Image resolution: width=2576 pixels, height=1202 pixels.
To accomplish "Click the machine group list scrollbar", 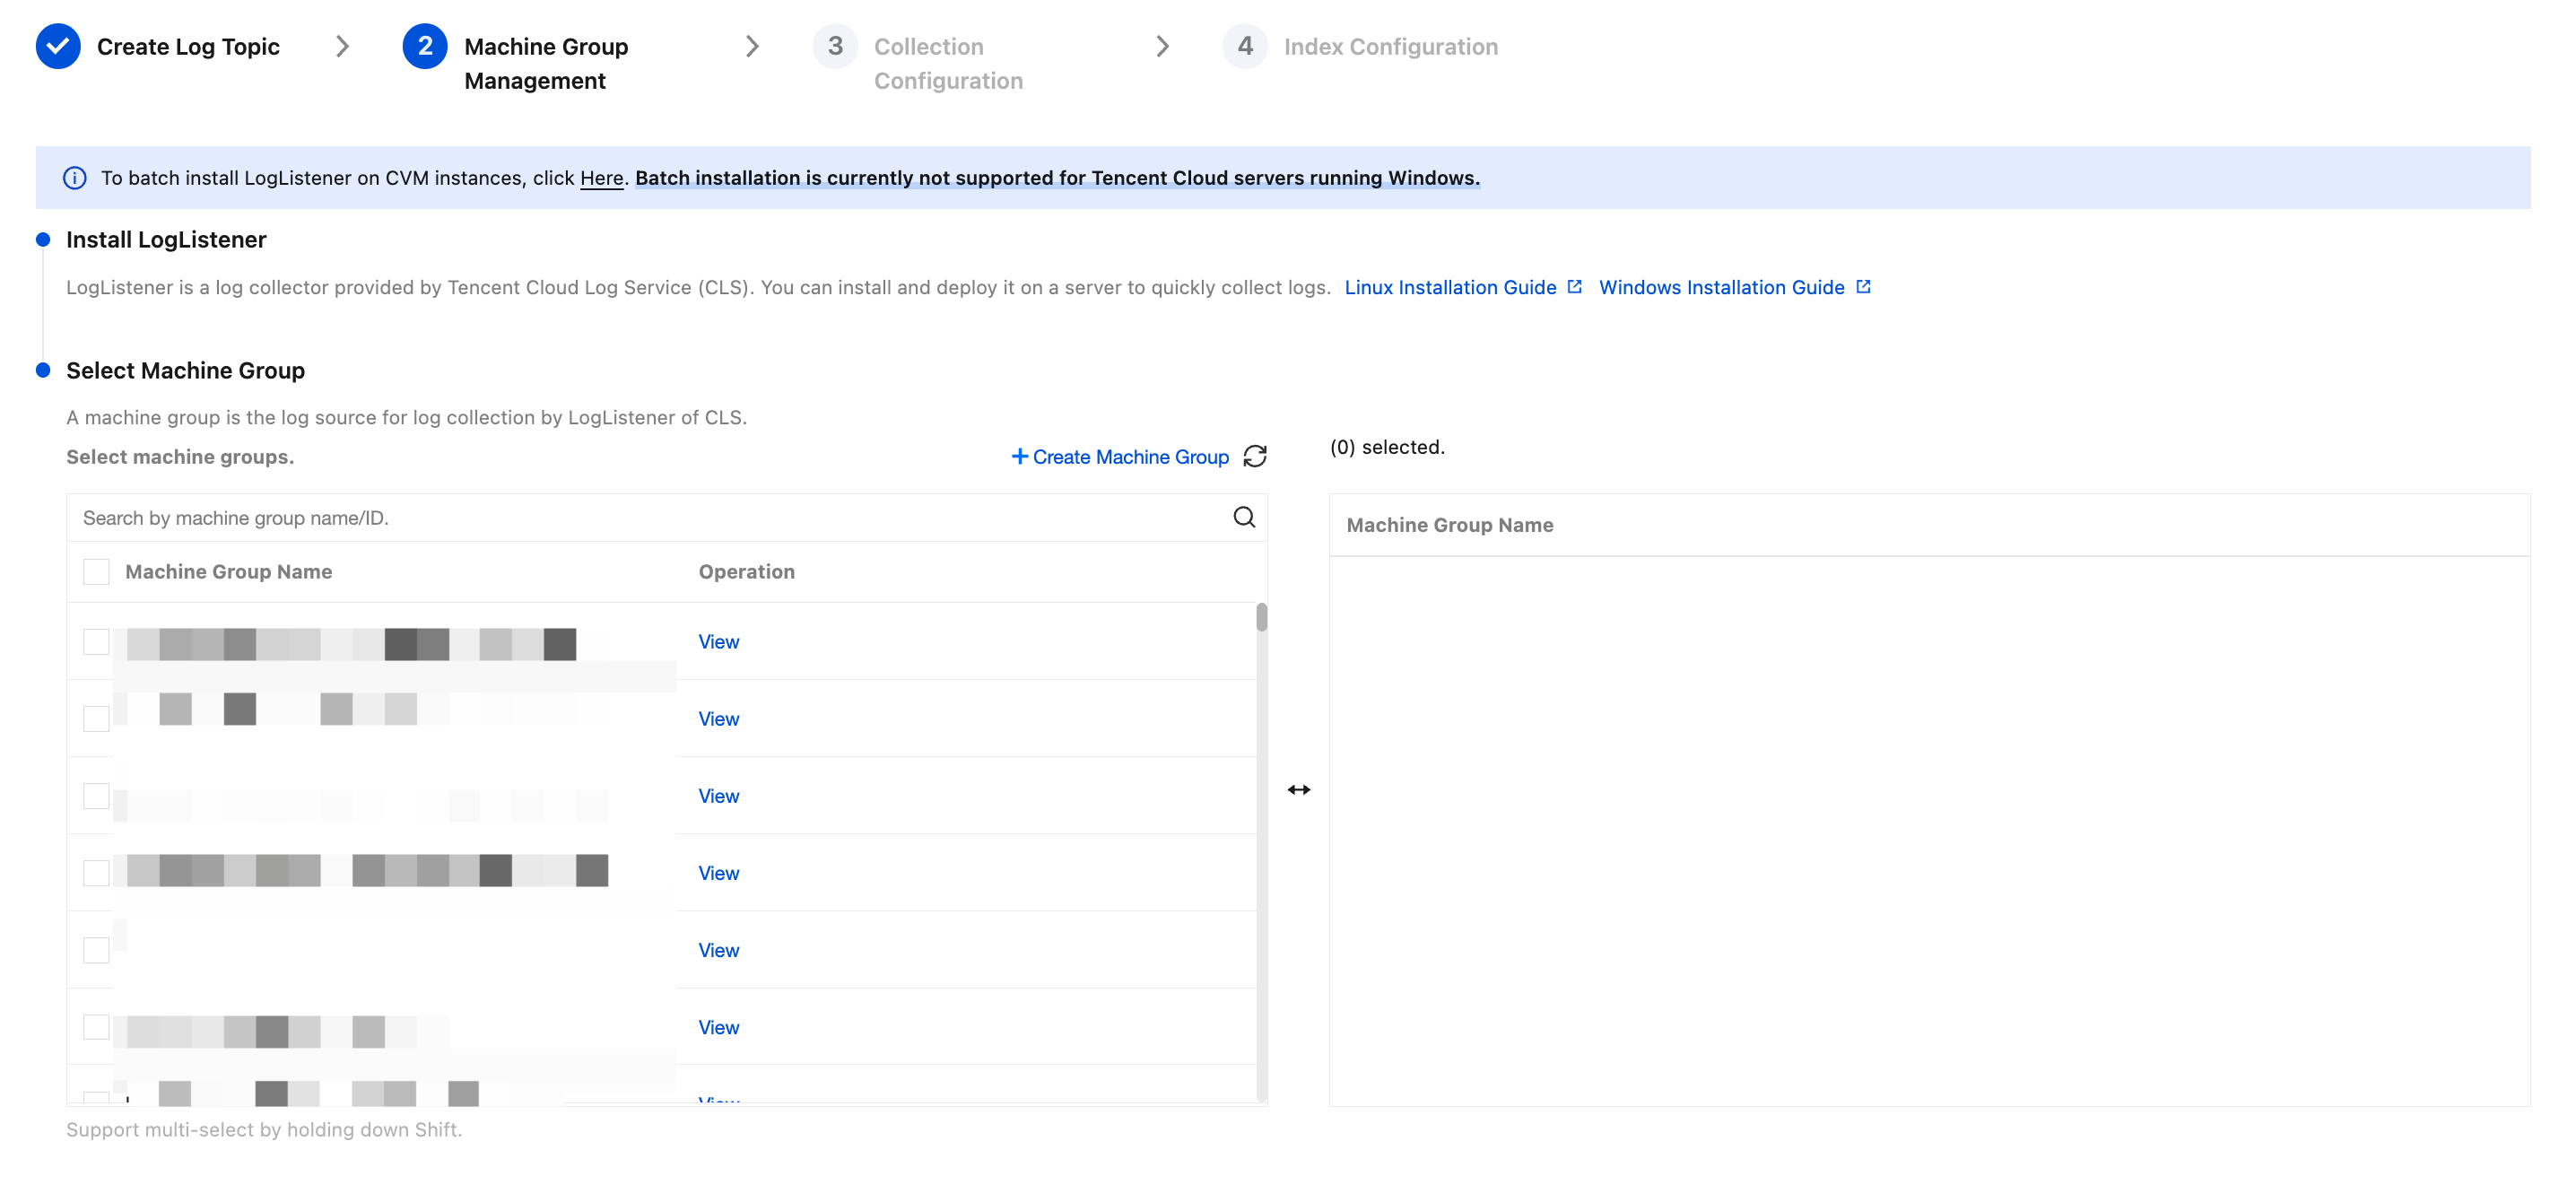I will 1261,618.
